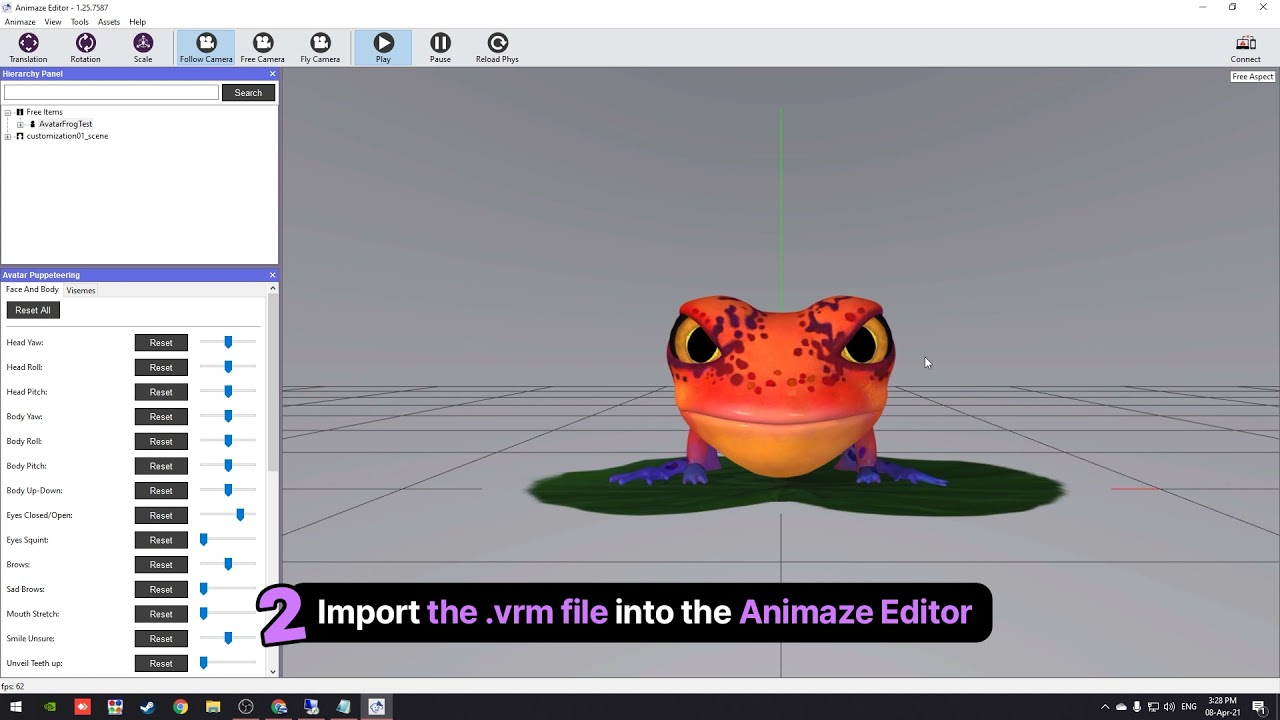Image resolution: width=1280 pixels, height=720 pixels.
Task: Open the Free Aspect dropdown
Action: [x=1252, y=77]
